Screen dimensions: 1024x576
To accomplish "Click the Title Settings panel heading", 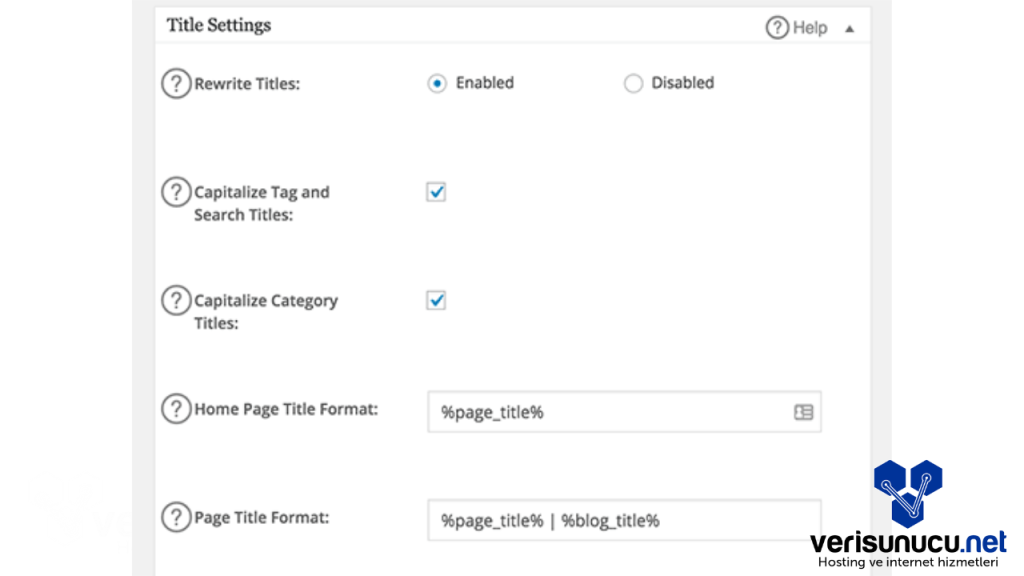I will click(219, 26).
